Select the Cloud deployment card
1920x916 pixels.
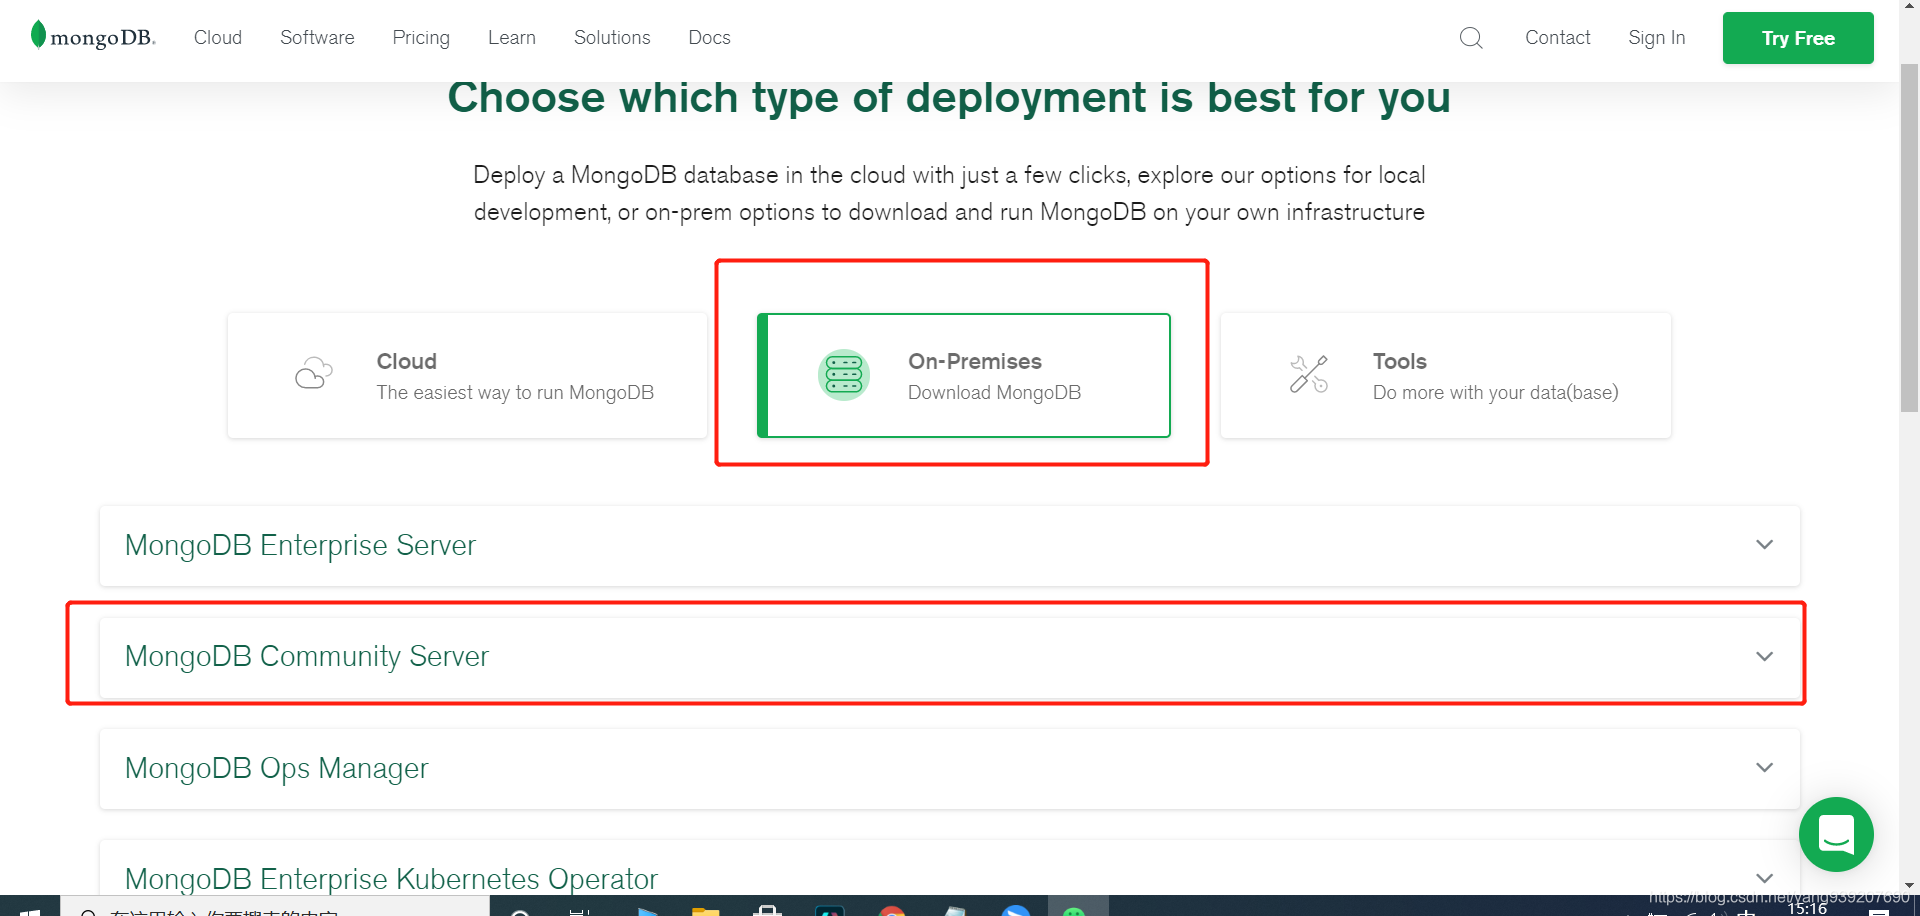tap(467, 375)
